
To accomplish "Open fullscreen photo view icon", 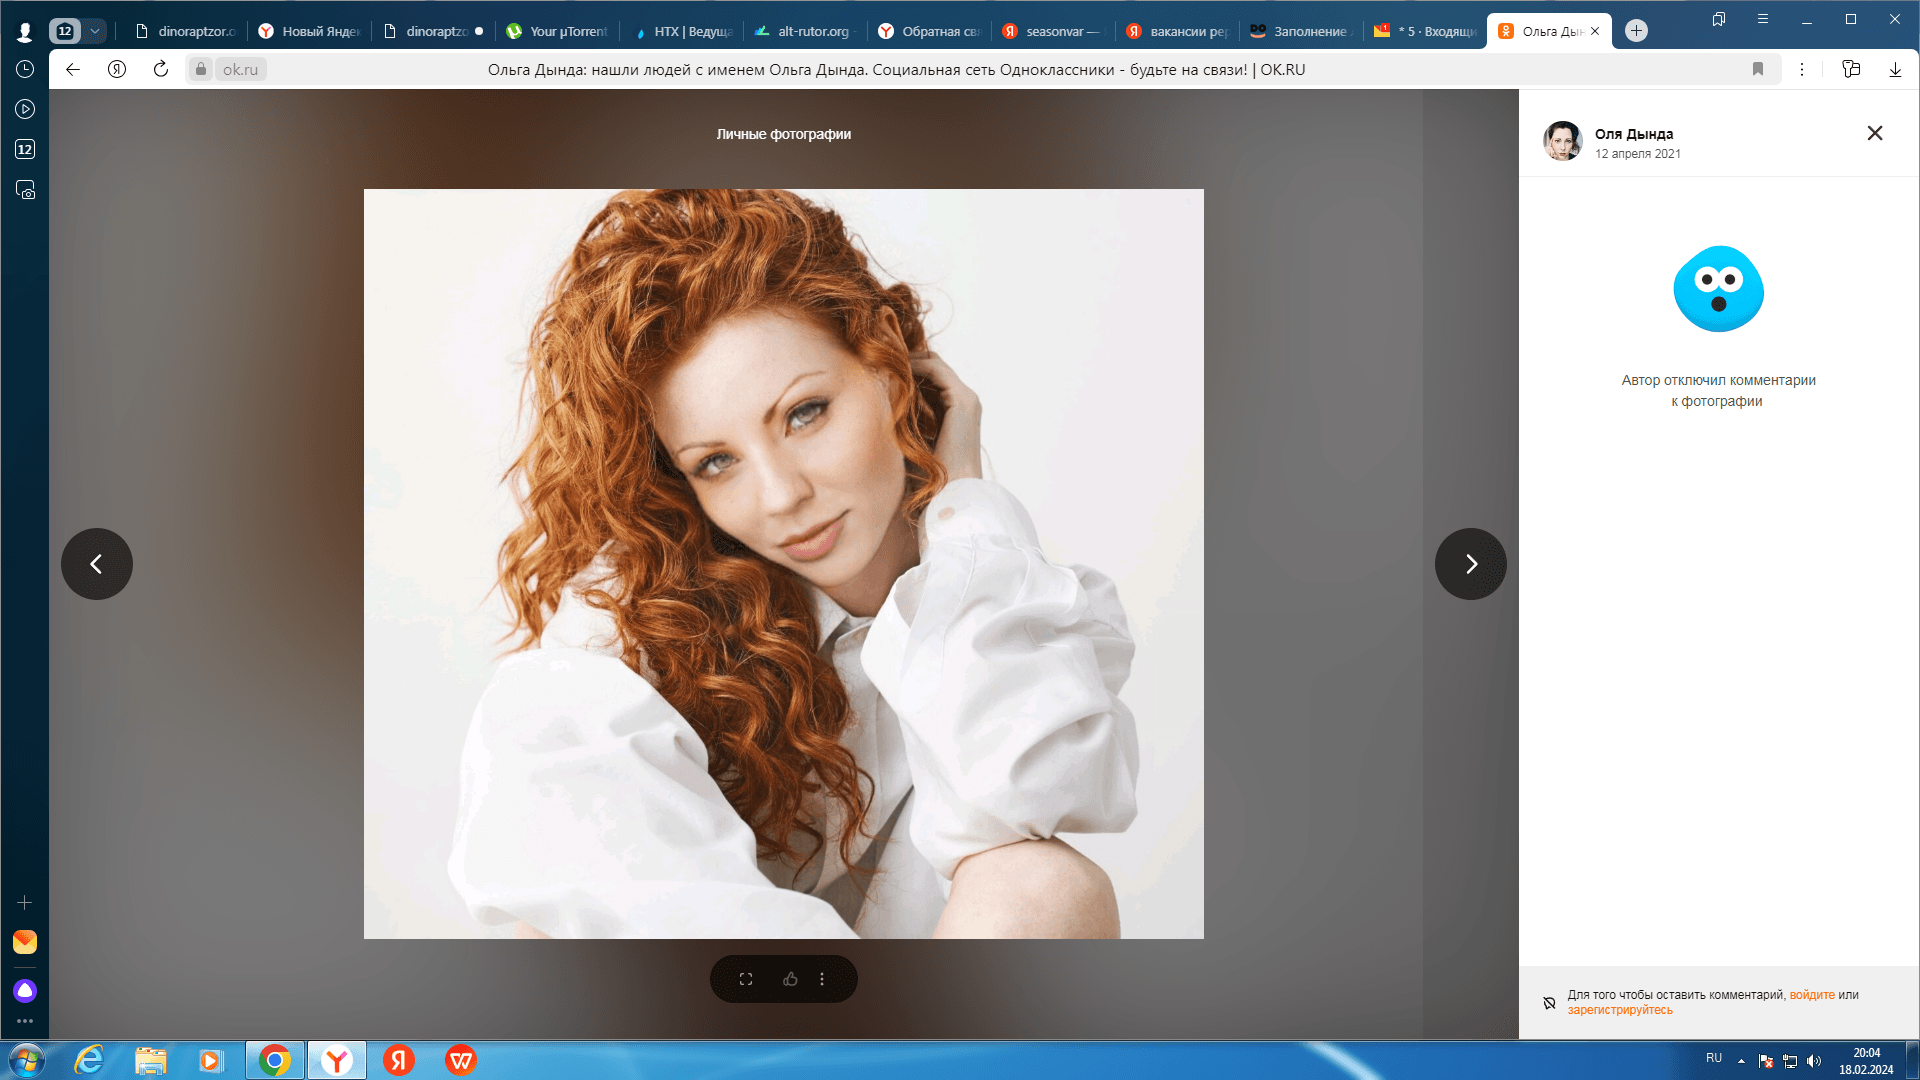I will click(746, 979).
